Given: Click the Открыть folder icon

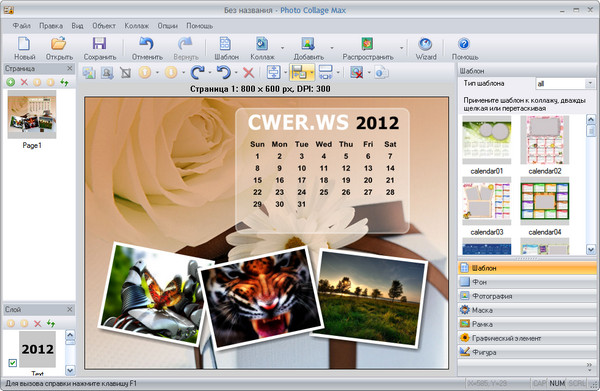Looking at the screenshot, I should pyautogui.click(x=59, y=44).
